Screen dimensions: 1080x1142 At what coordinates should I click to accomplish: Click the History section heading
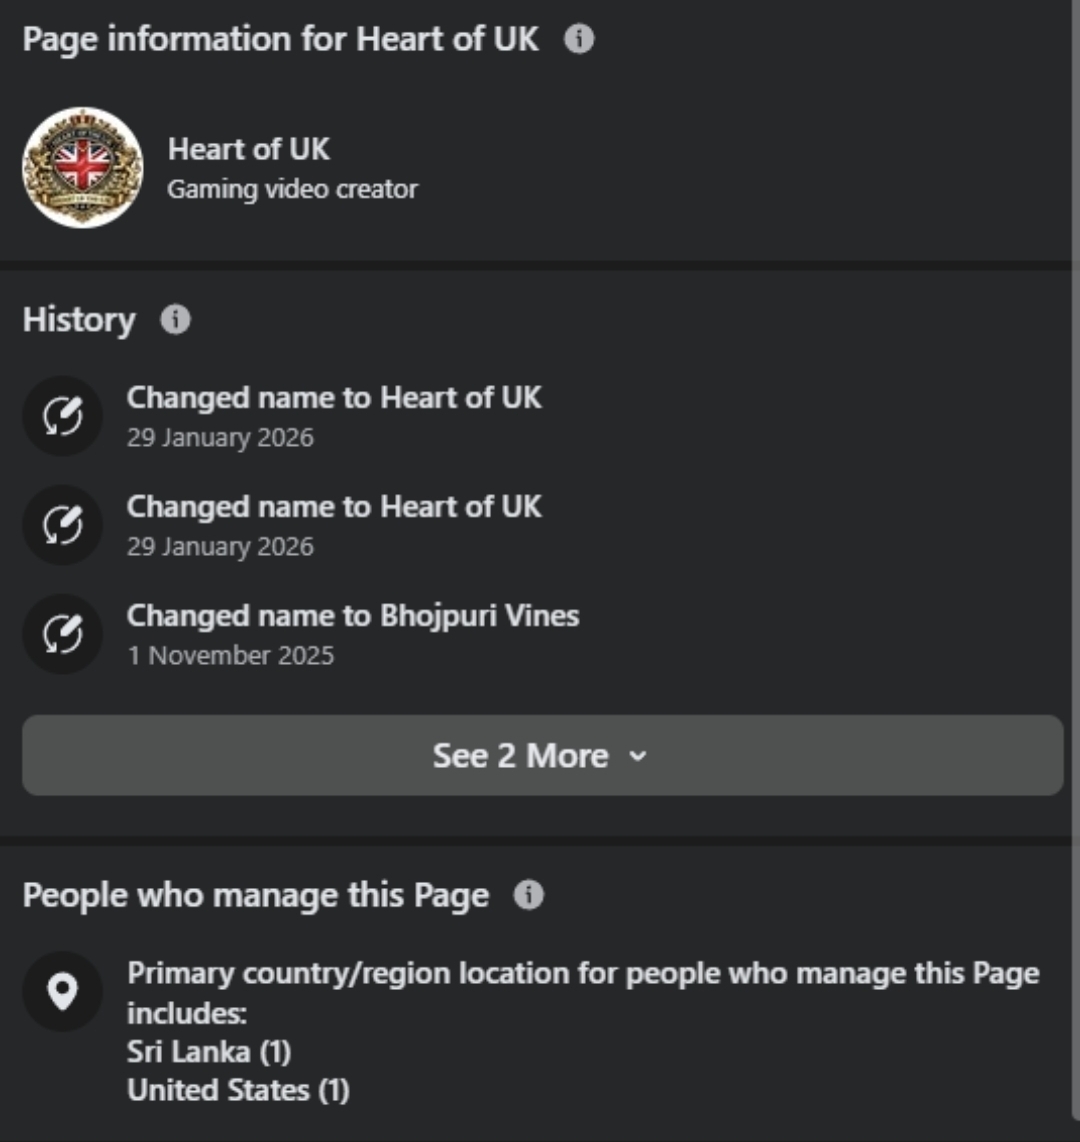(79, 320)
